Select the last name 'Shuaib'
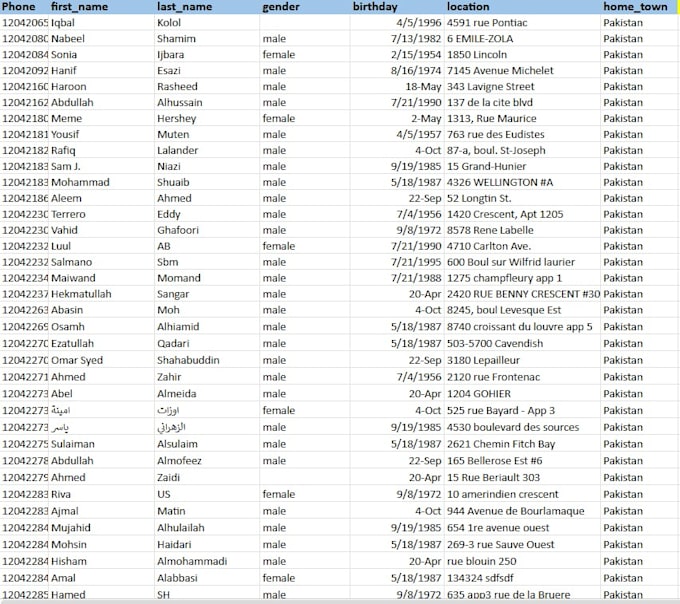This screenshot has height=604, width=680. 173,183
